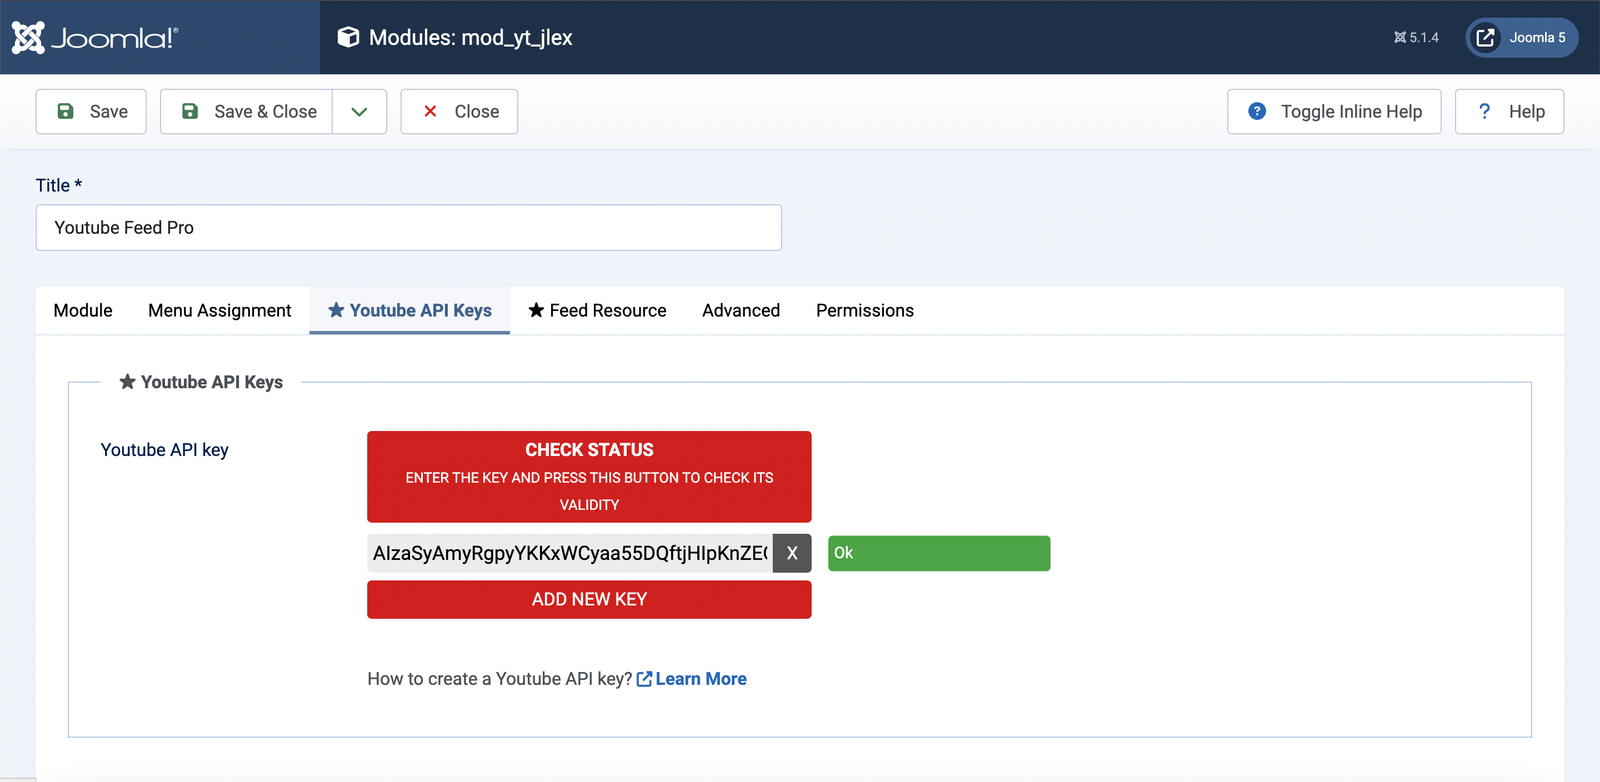The height and width of the screenshot is (782, 1600).
Task: Select the Youtube API Keys tab
Action: click(x=410, y=310)
